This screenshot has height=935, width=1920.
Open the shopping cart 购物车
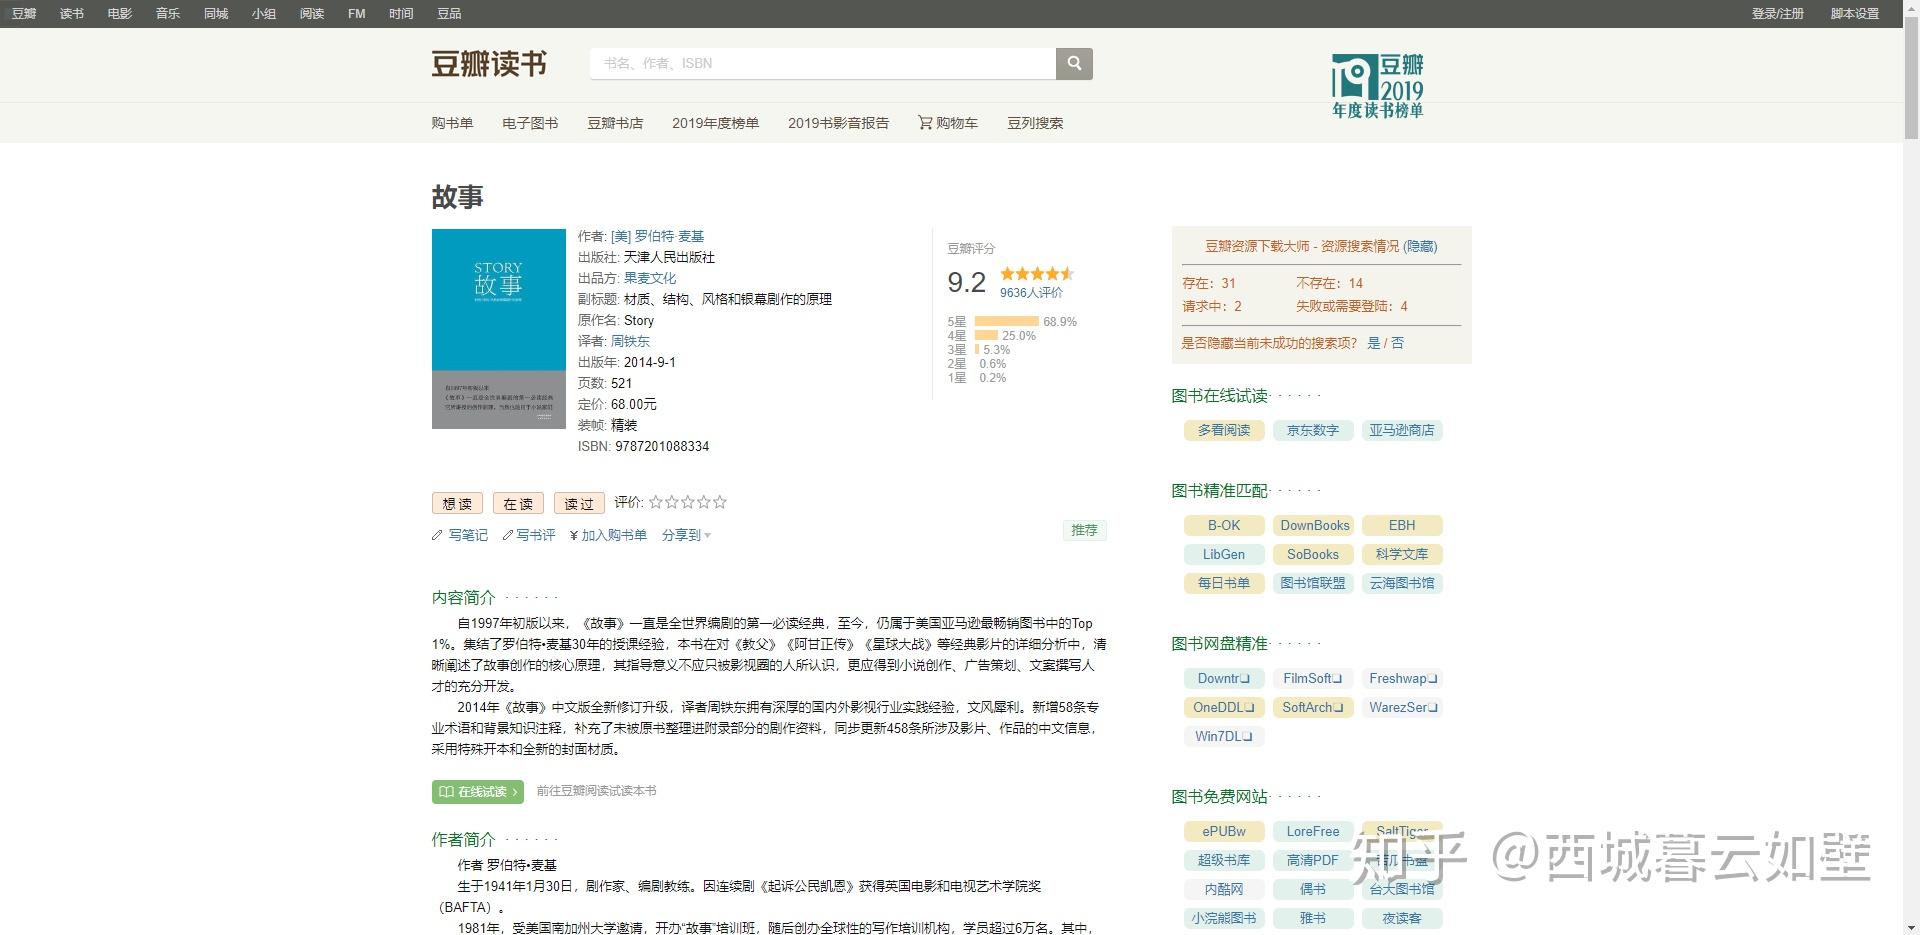coord(948,123)
